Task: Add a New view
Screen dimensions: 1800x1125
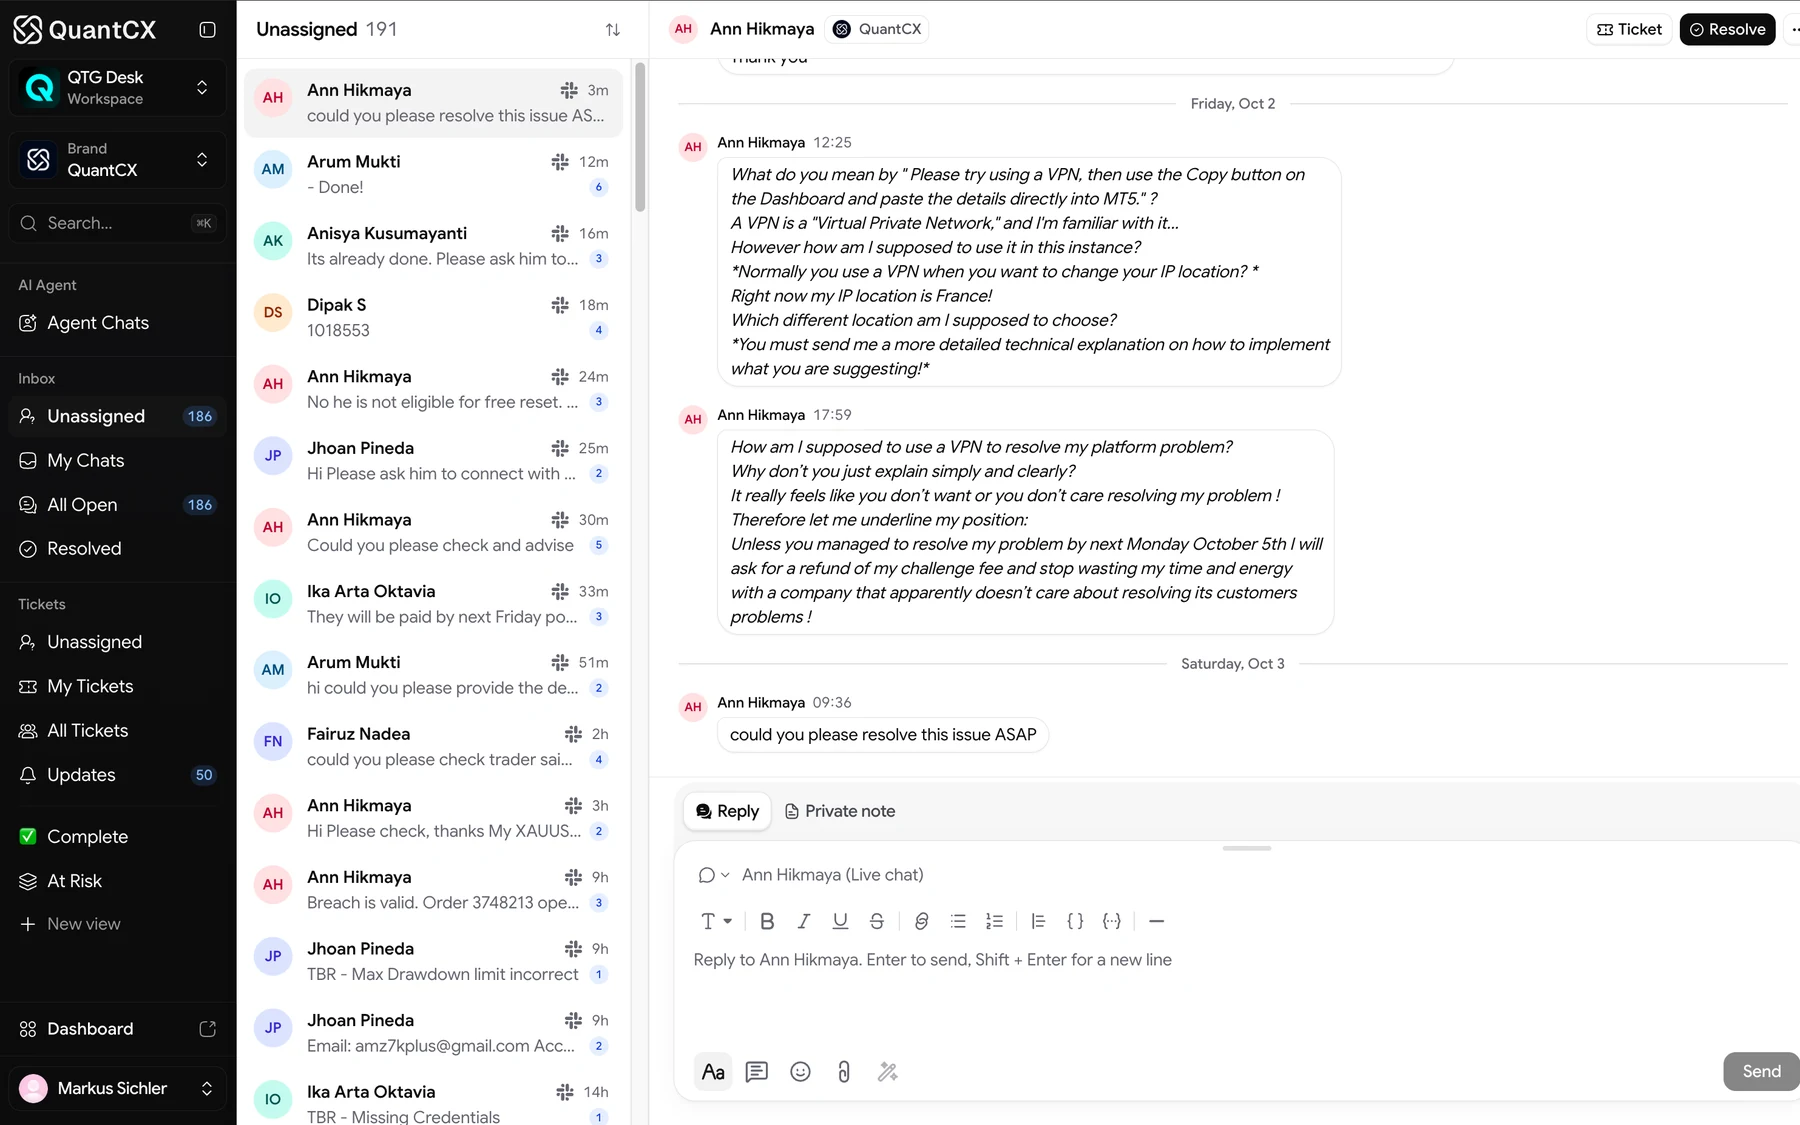Action: [117, 924]
